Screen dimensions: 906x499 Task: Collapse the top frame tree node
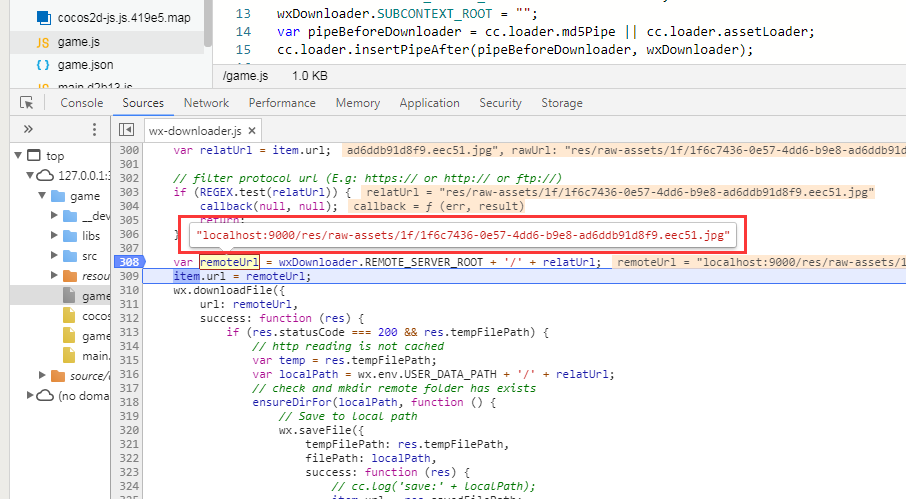click(x=18, y=155)
